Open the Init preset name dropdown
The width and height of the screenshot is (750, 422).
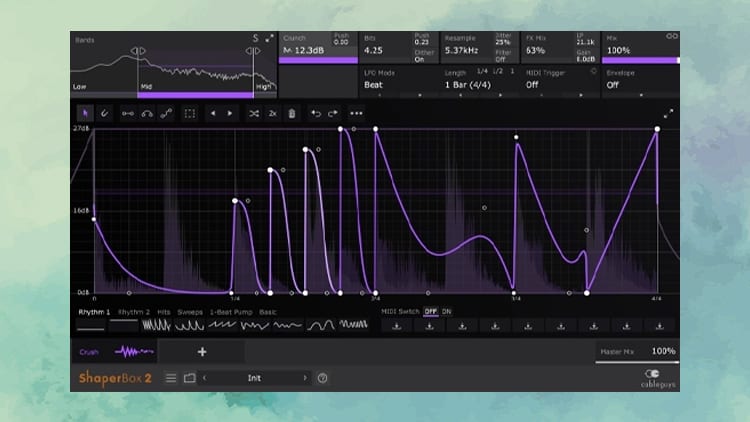[254, 378]
